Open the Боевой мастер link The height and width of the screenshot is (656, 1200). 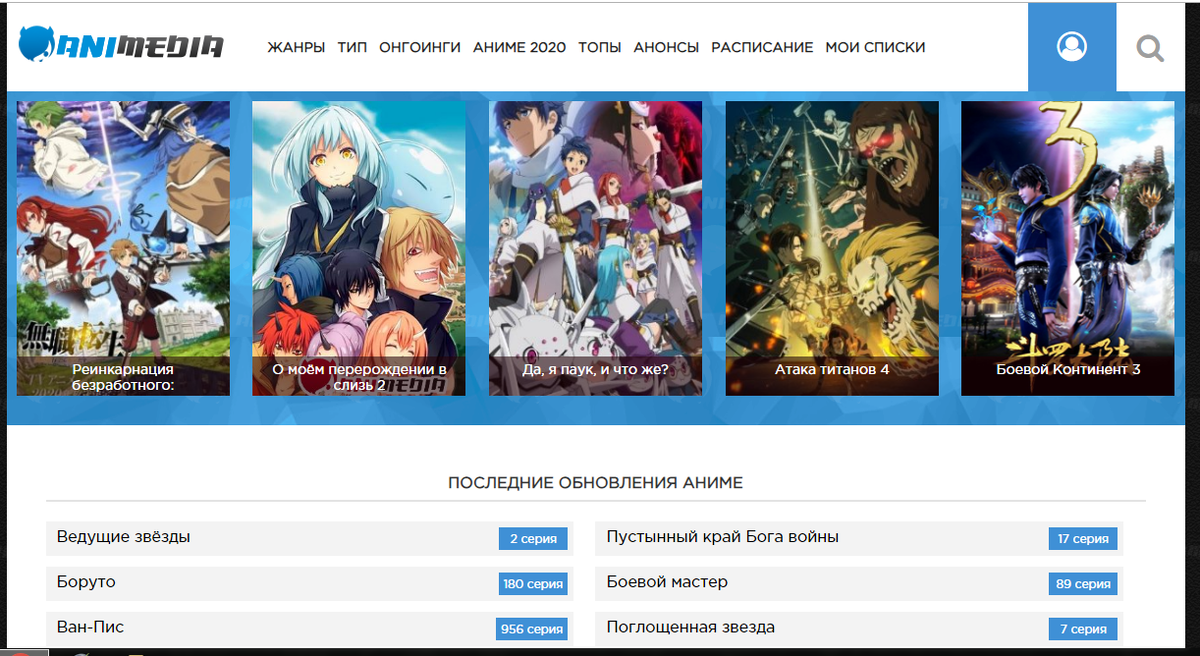[666, 583]
